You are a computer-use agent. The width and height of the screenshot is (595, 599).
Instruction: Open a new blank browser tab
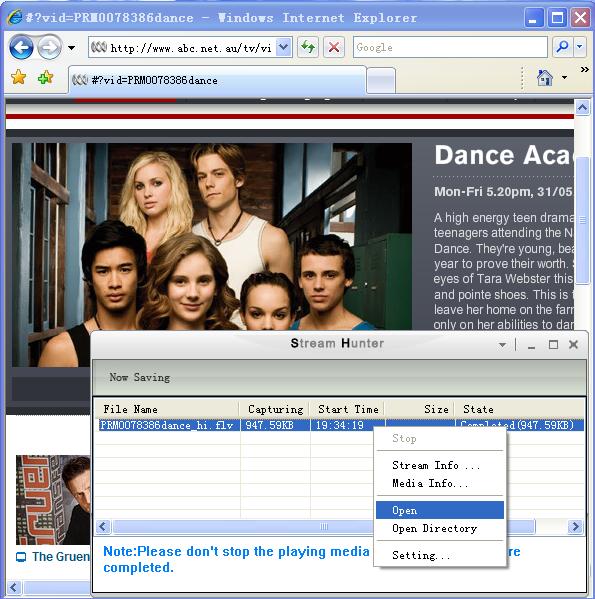tap(381, 81)
